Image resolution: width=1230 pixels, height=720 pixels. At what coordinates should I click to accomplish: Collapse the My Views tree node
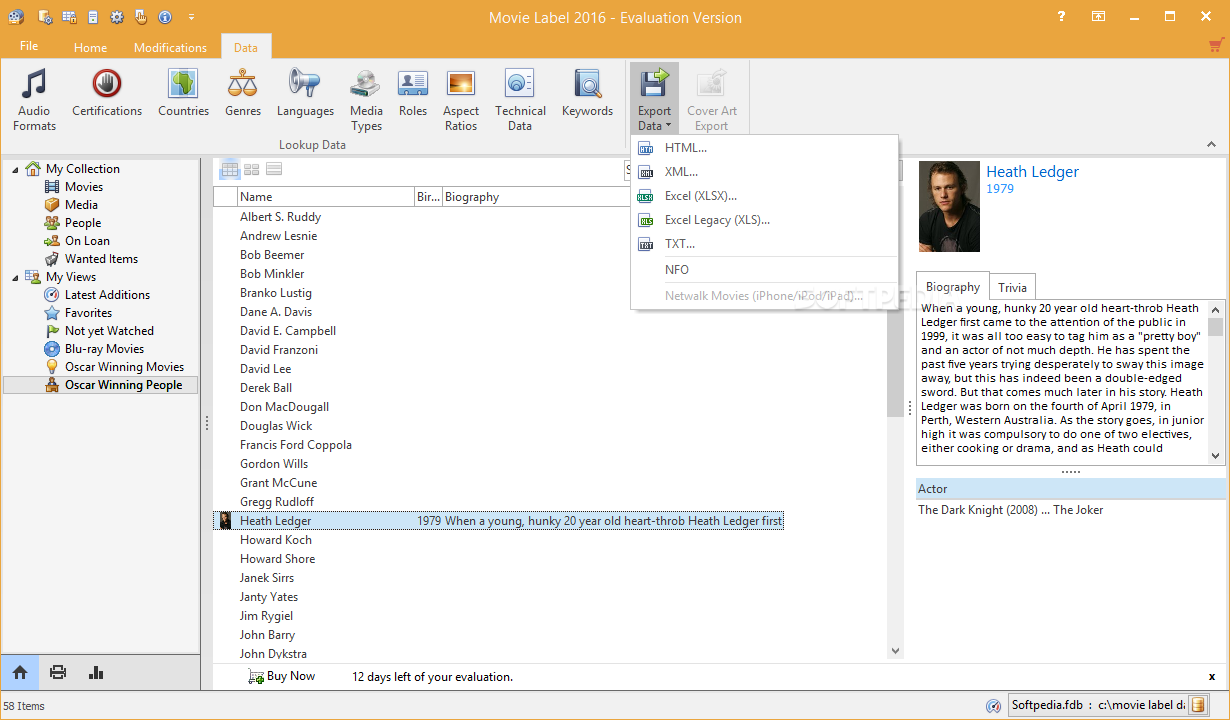(15, 277)
